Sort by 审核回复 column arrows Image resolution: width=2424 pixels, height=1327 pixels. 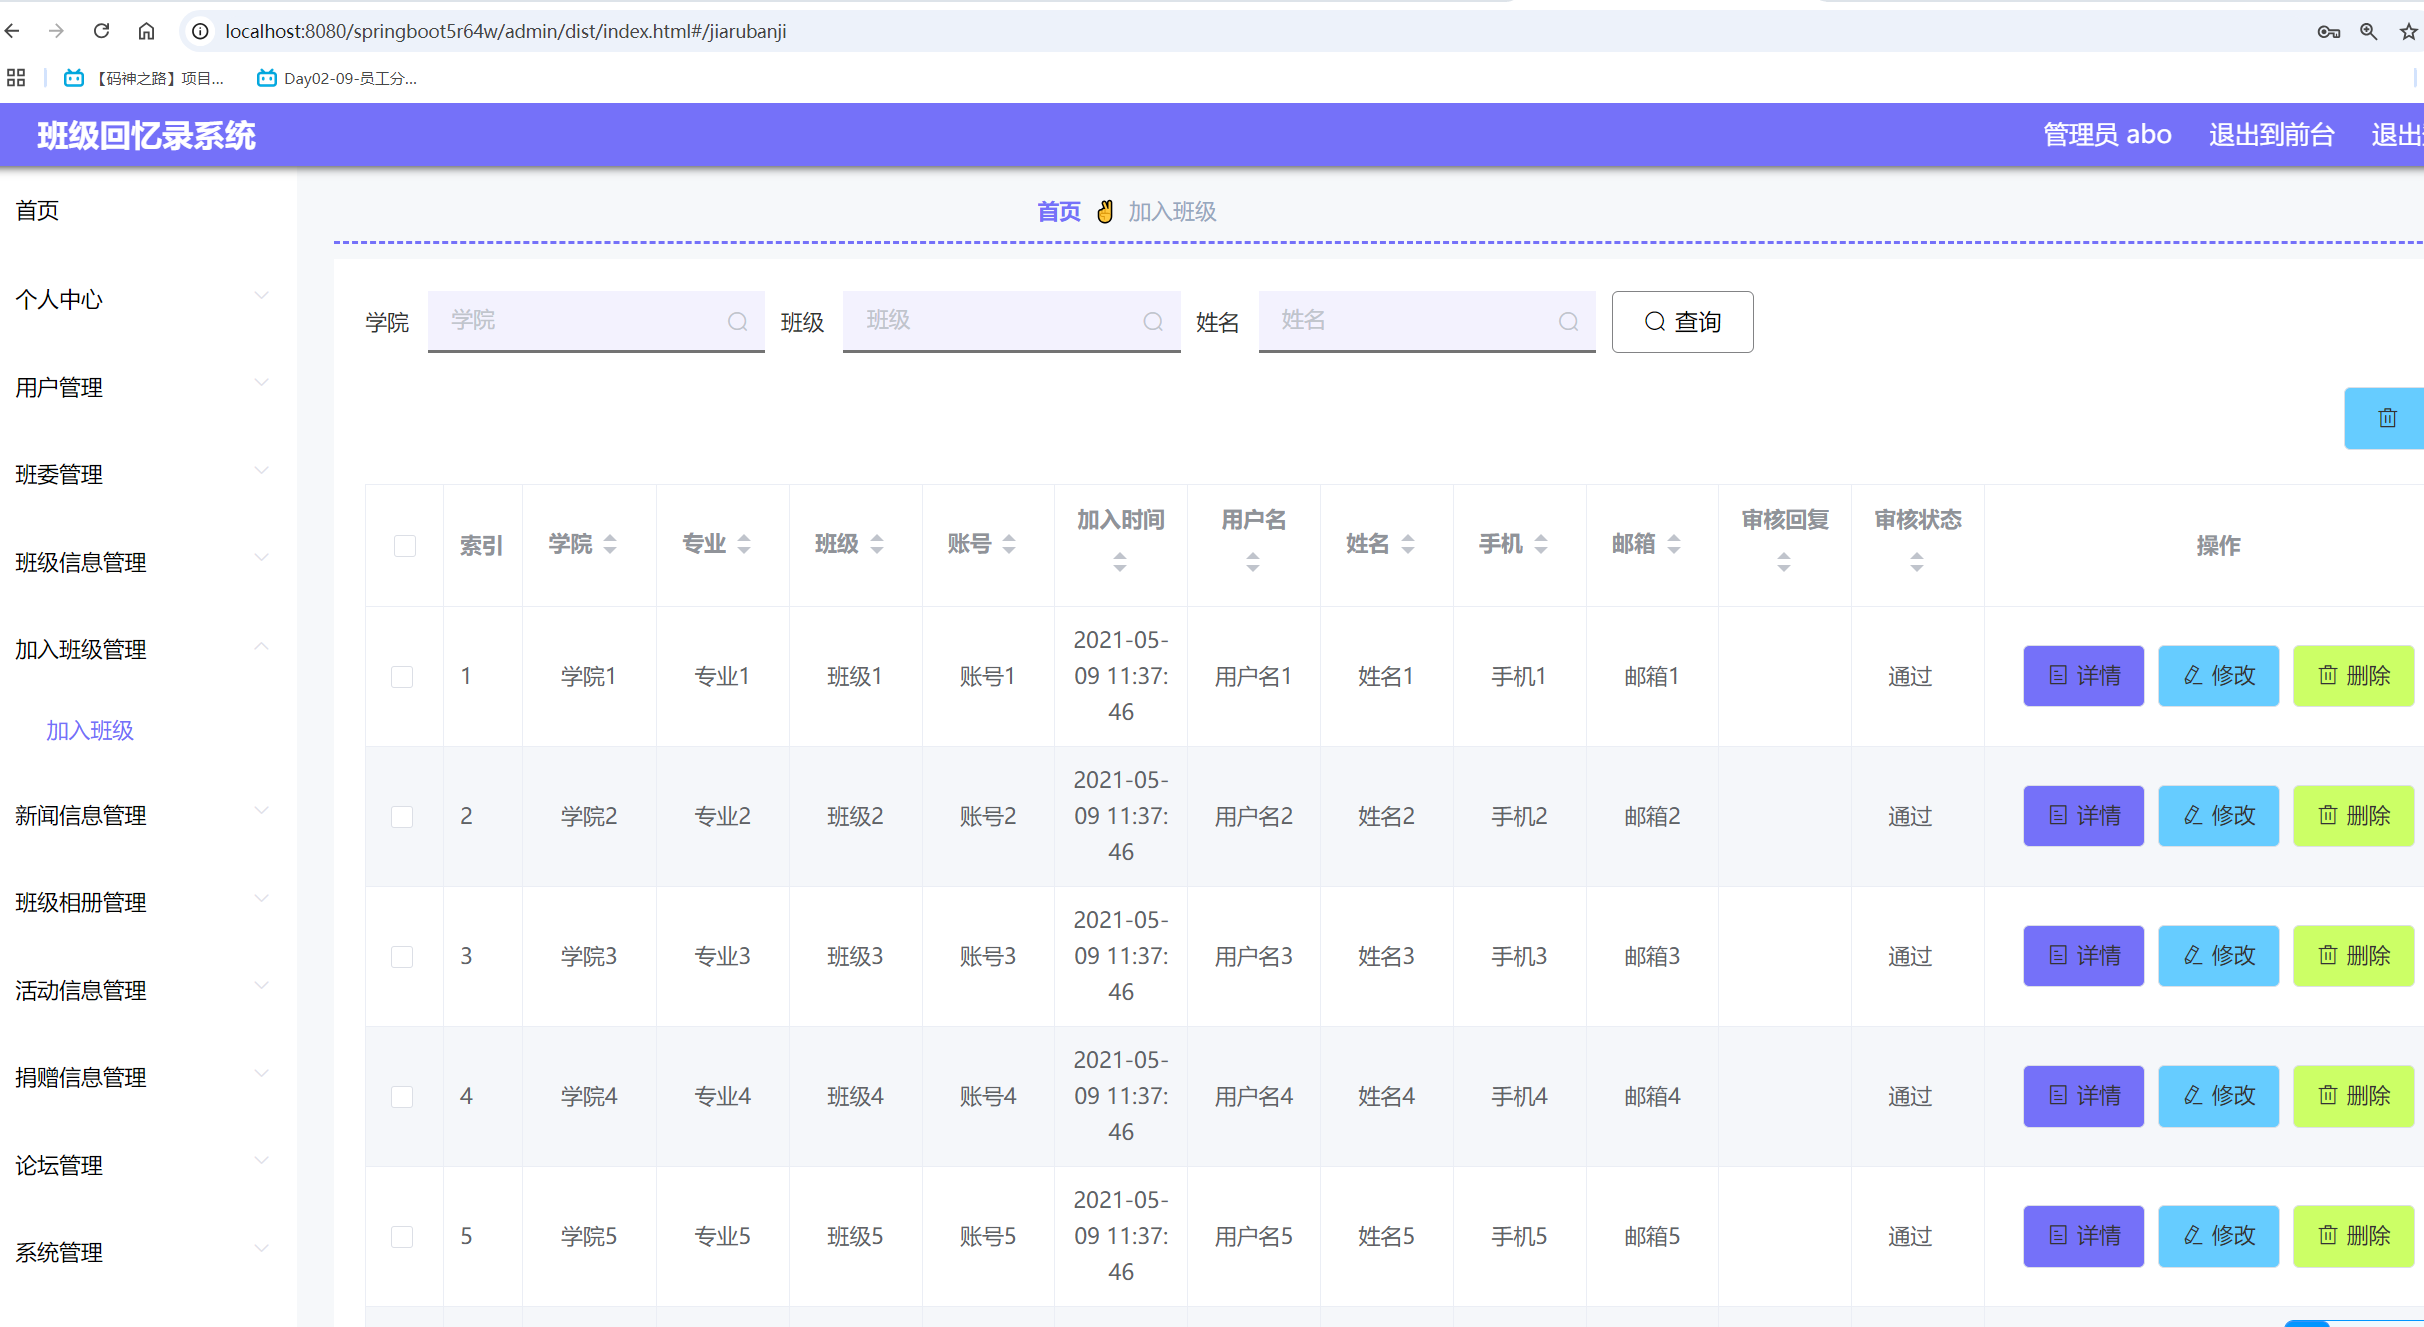tap(1784, 562)
